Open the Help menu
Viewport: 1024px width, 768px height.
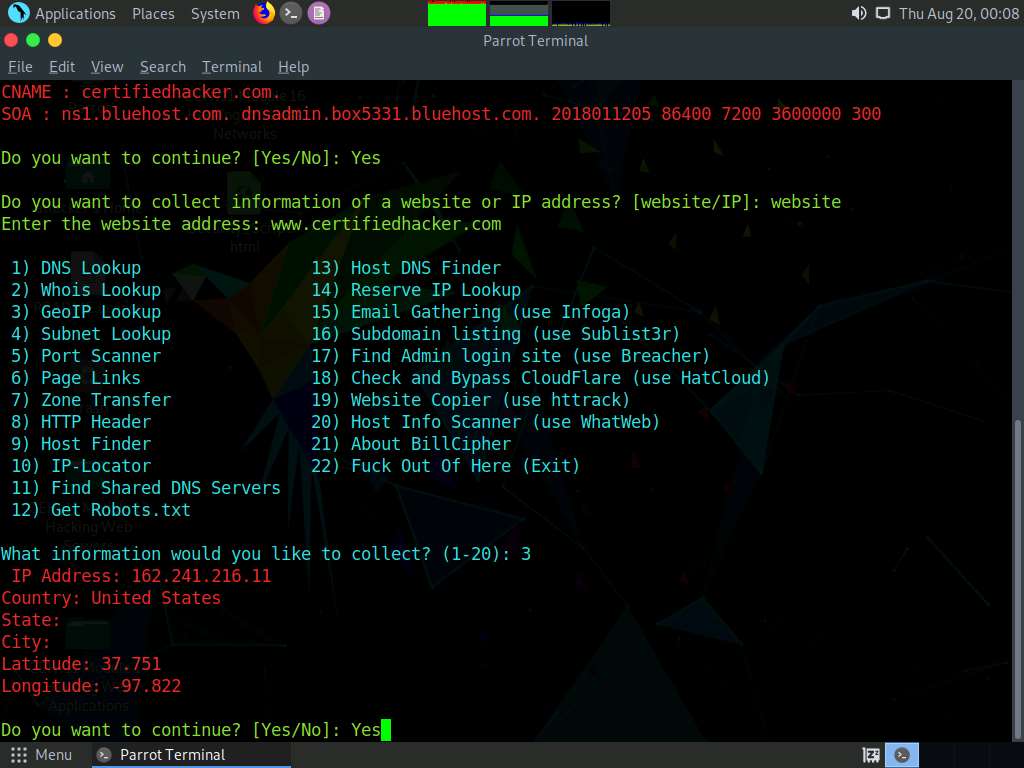tap(293, 67)
